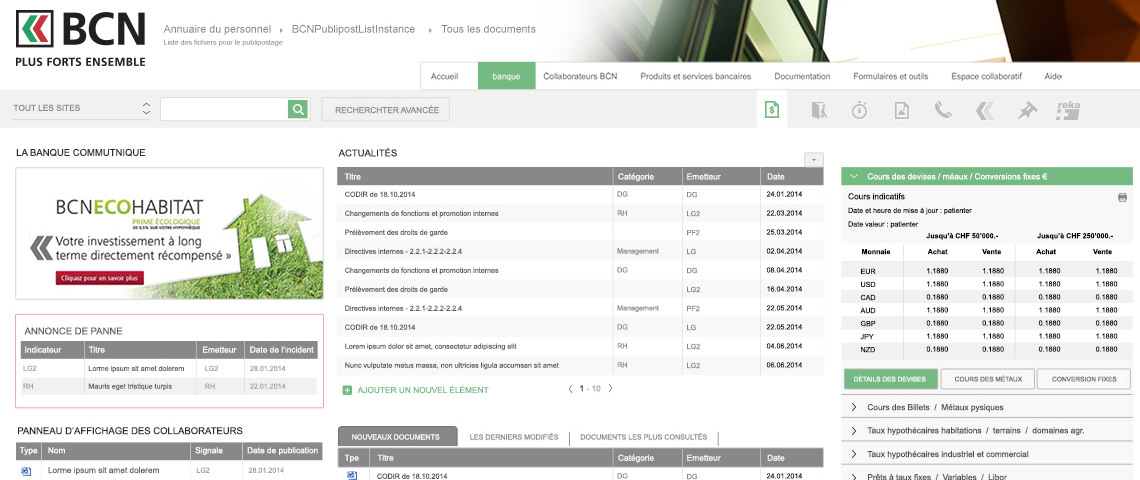Viewport: 1140px width, 480px height.
Task: Click Annuaire du personnel breadcrumb link
Action: point(217,29)
